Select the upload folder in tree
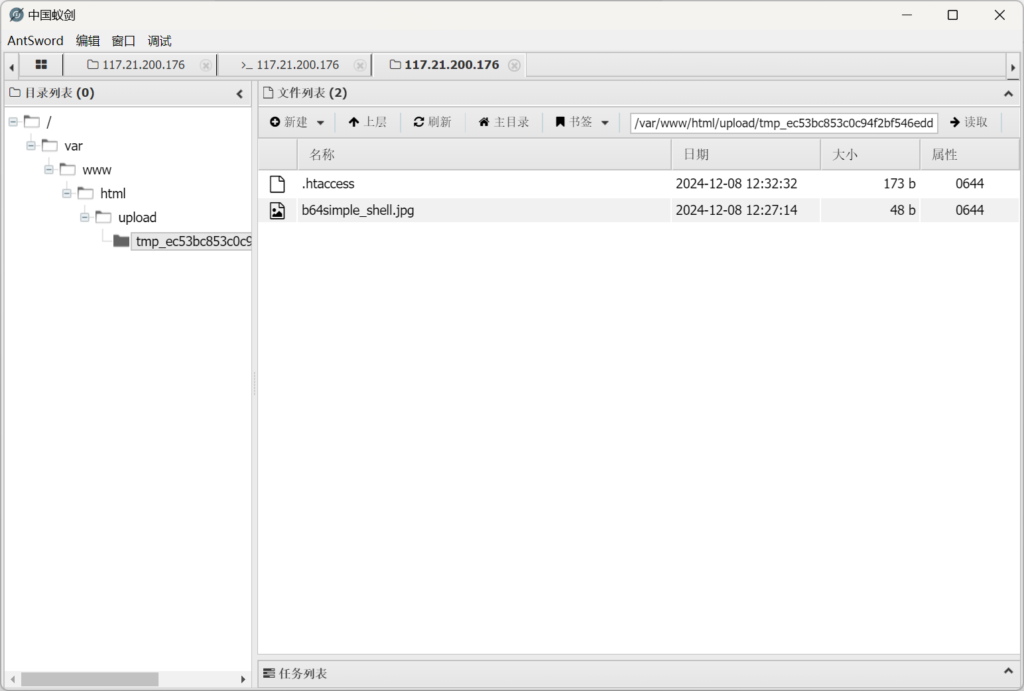Screen dimensions: 1024x691 click(x=137, y=217)
